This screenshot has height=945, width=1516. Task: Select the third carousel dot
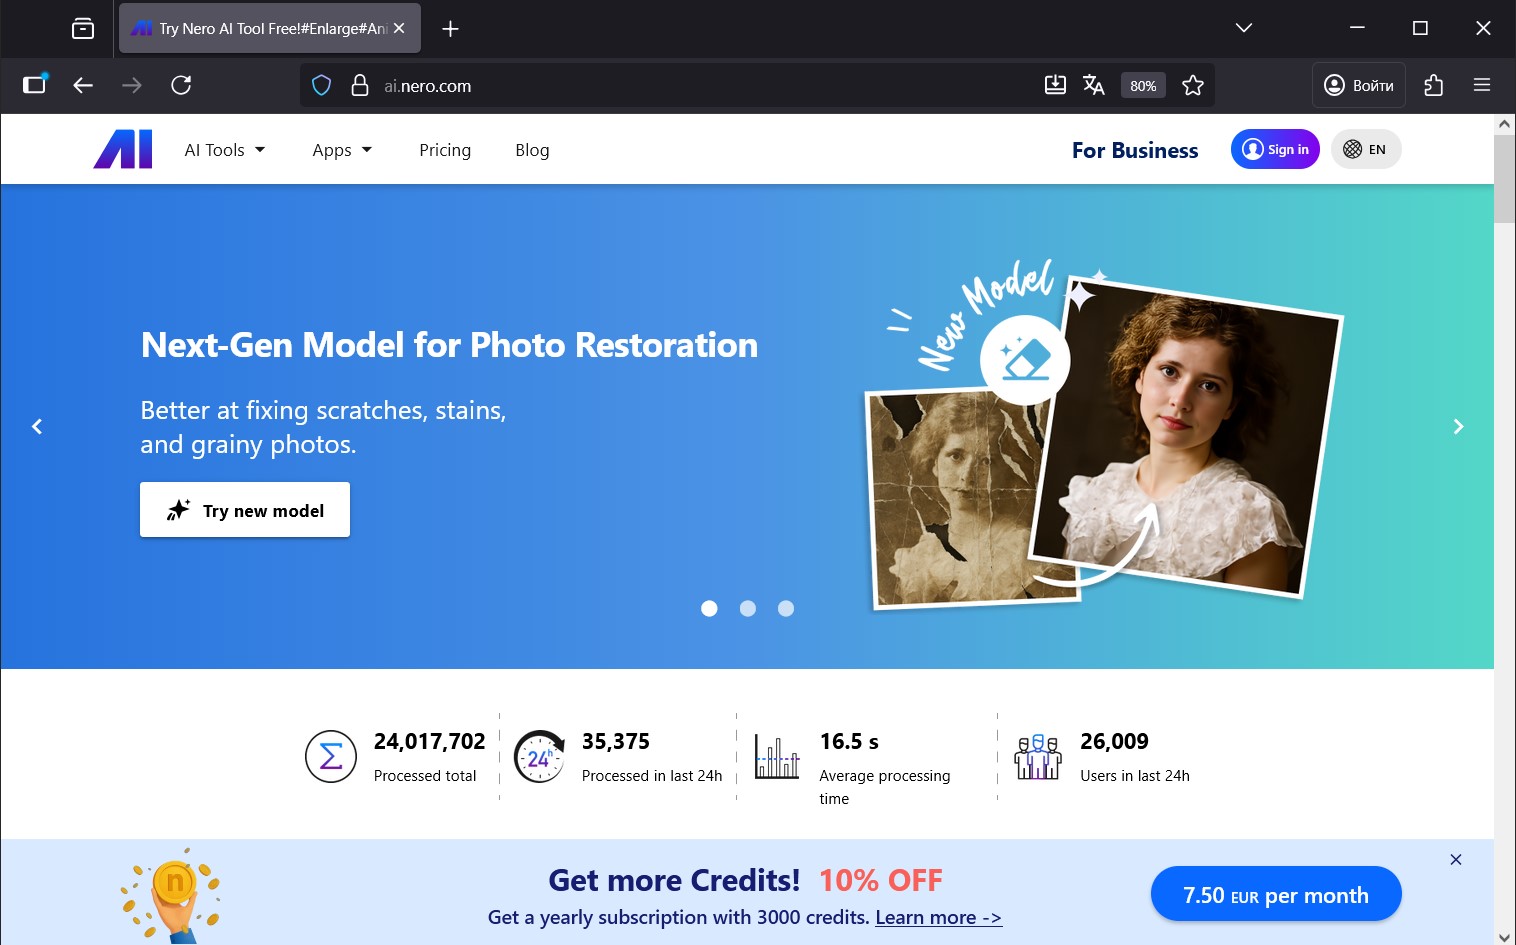(x=786, y=608)
